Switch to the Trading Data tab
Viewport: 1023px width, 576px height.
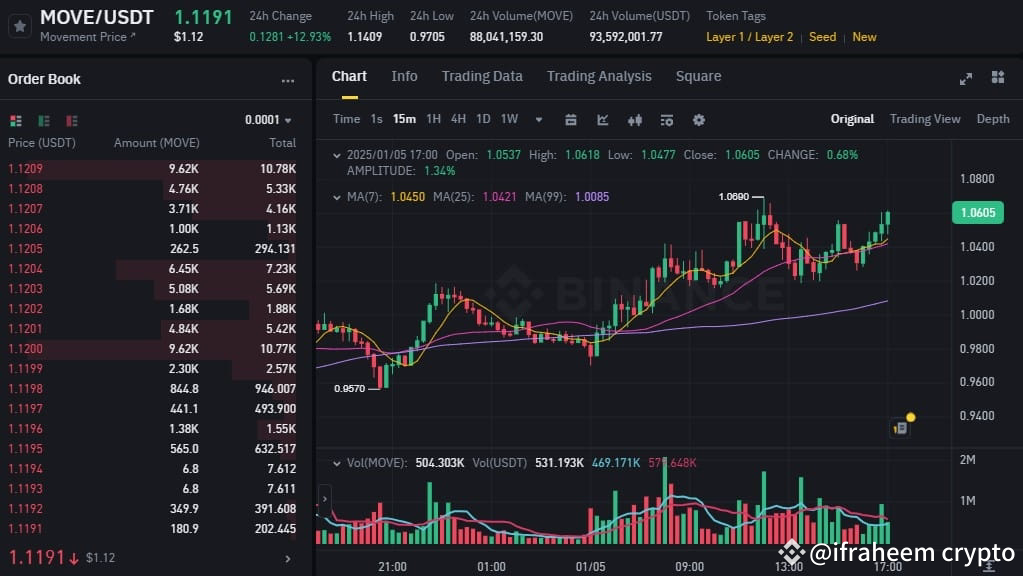482,76
